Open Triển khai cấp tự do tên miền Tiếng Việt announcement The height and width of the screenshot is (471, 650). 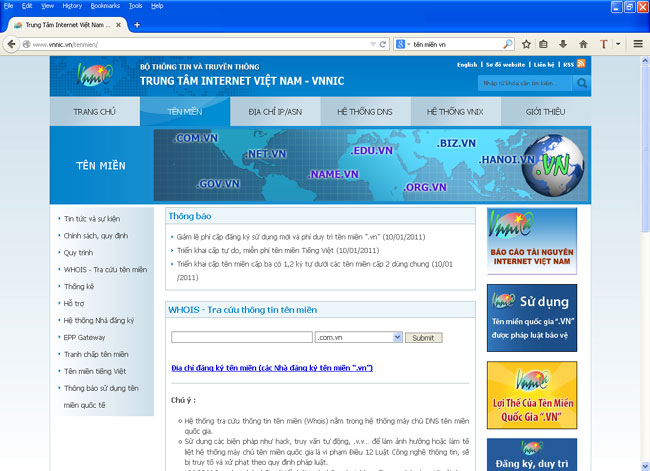click(x=278, y=250)
